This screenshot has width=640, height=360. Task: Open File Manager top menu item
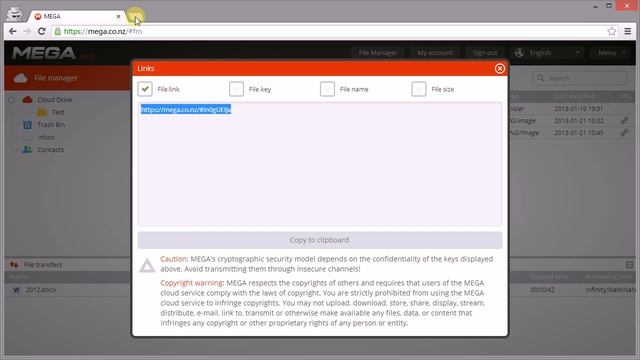tap(378, 53)
